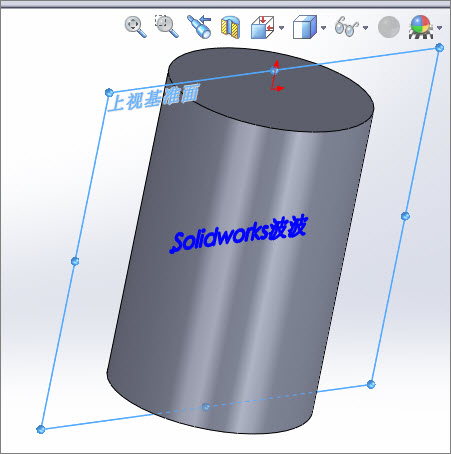Activate the Section View tool
451x454 pixels.
pyautogui.click(x=230, y=27)
